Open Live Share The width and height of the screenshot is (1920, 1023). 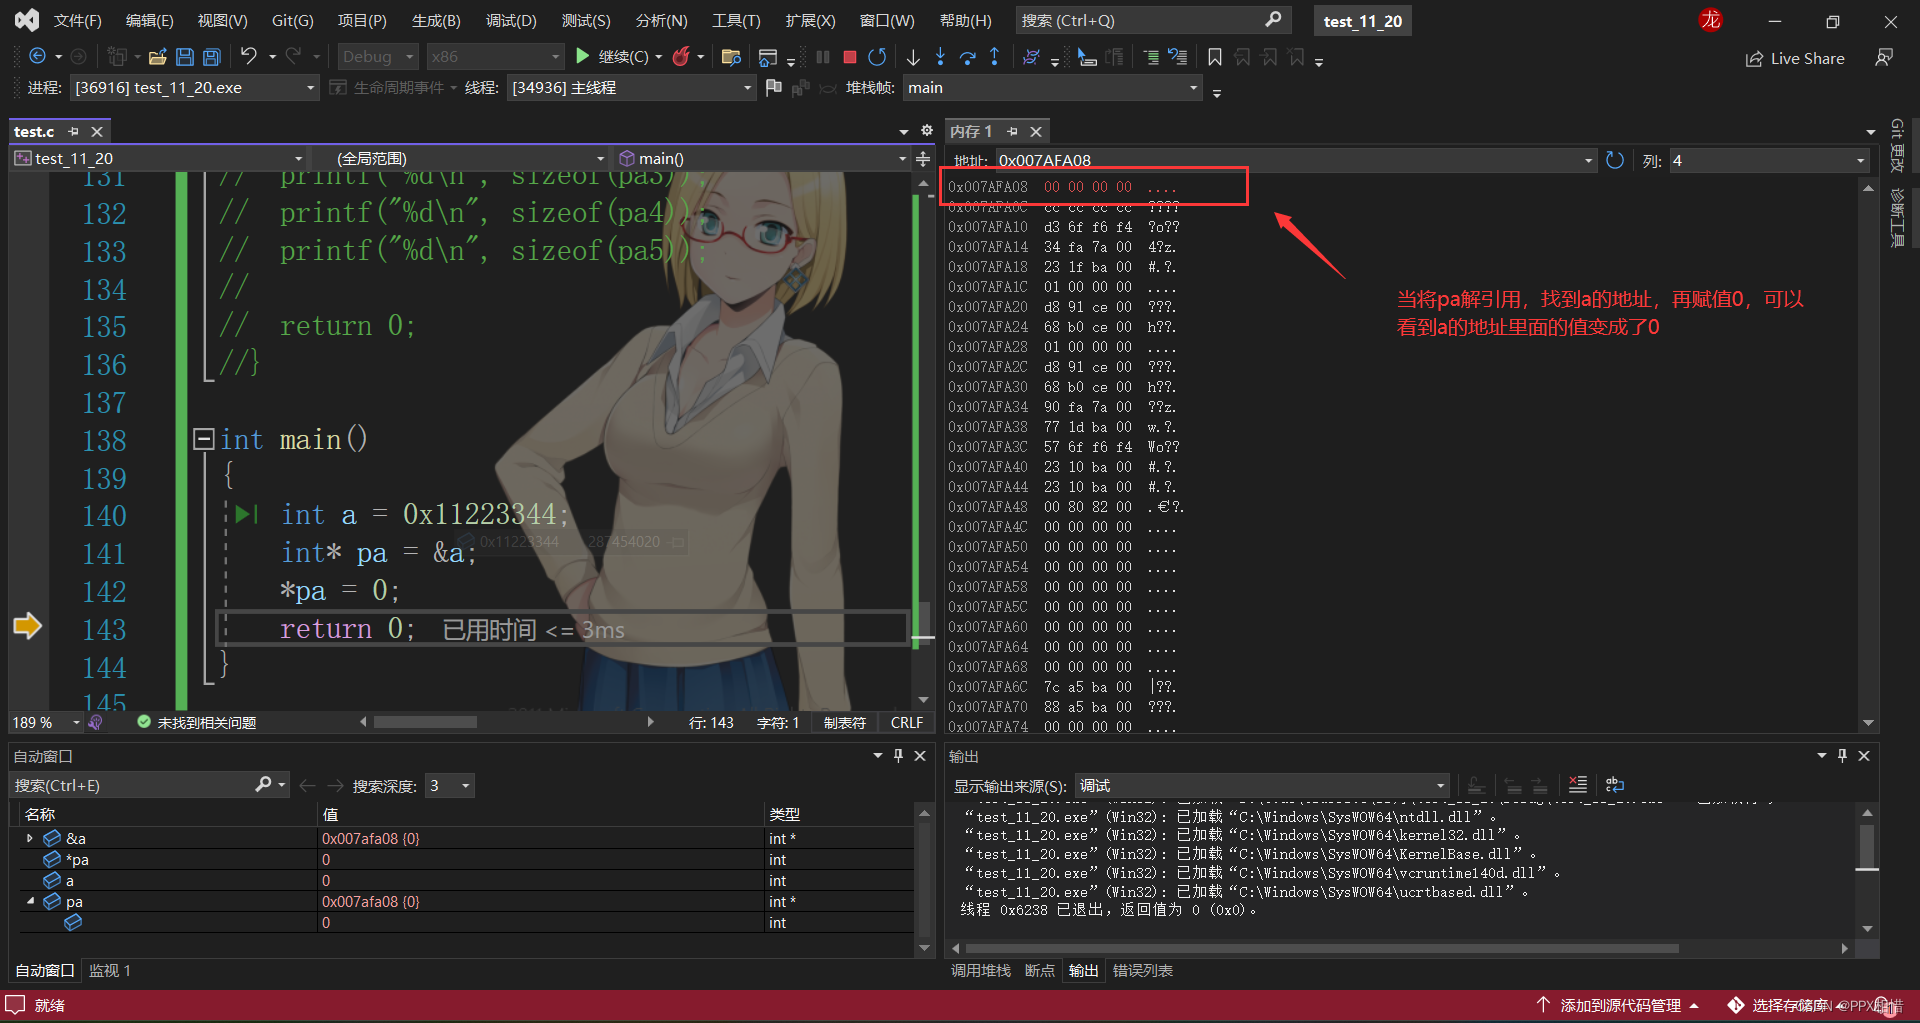coord(1795,59)
